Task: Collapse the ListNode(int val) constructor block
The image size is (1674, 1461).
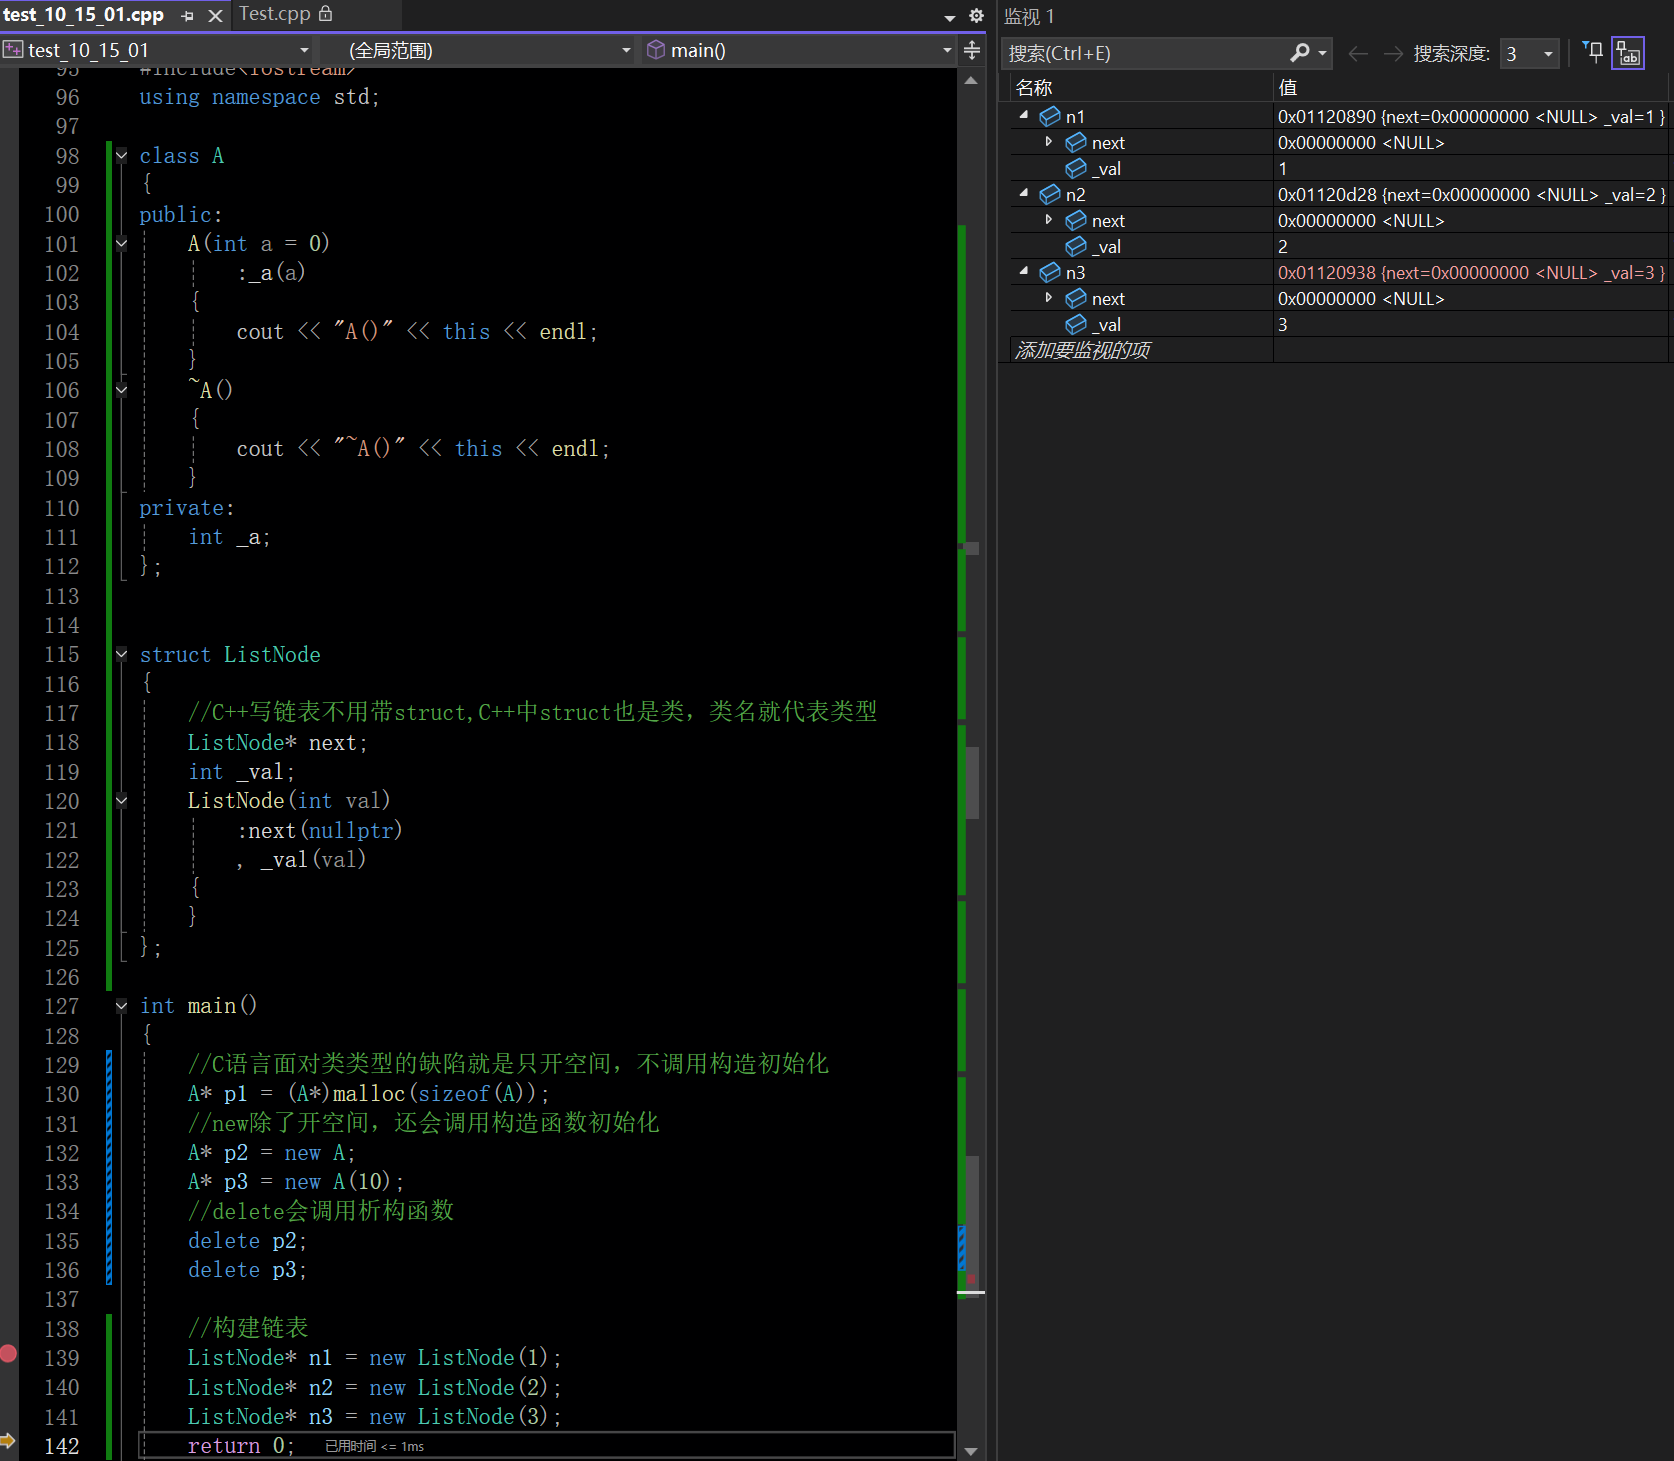Action: [x=121, y=800]
